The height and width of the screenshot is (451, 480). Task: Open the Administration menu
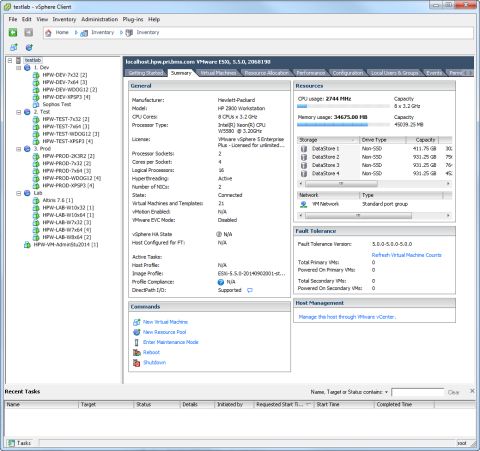coord(99,19)
